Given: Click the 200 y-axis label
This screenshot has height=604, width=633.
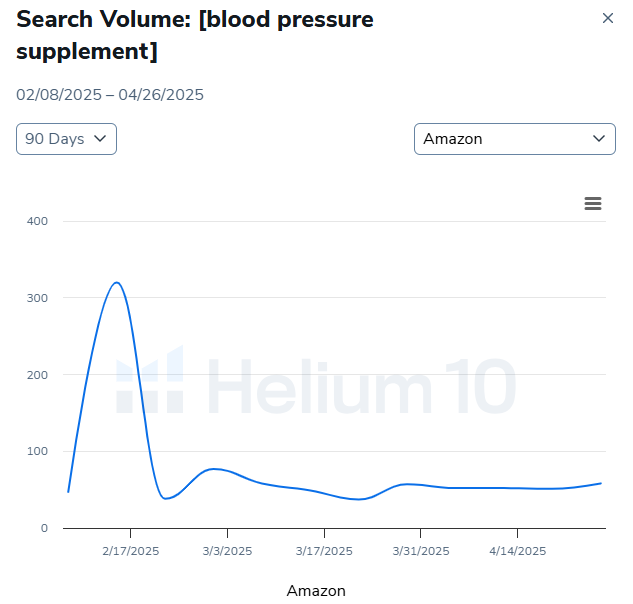Looking at the screenshot, I should click(38, 375).
